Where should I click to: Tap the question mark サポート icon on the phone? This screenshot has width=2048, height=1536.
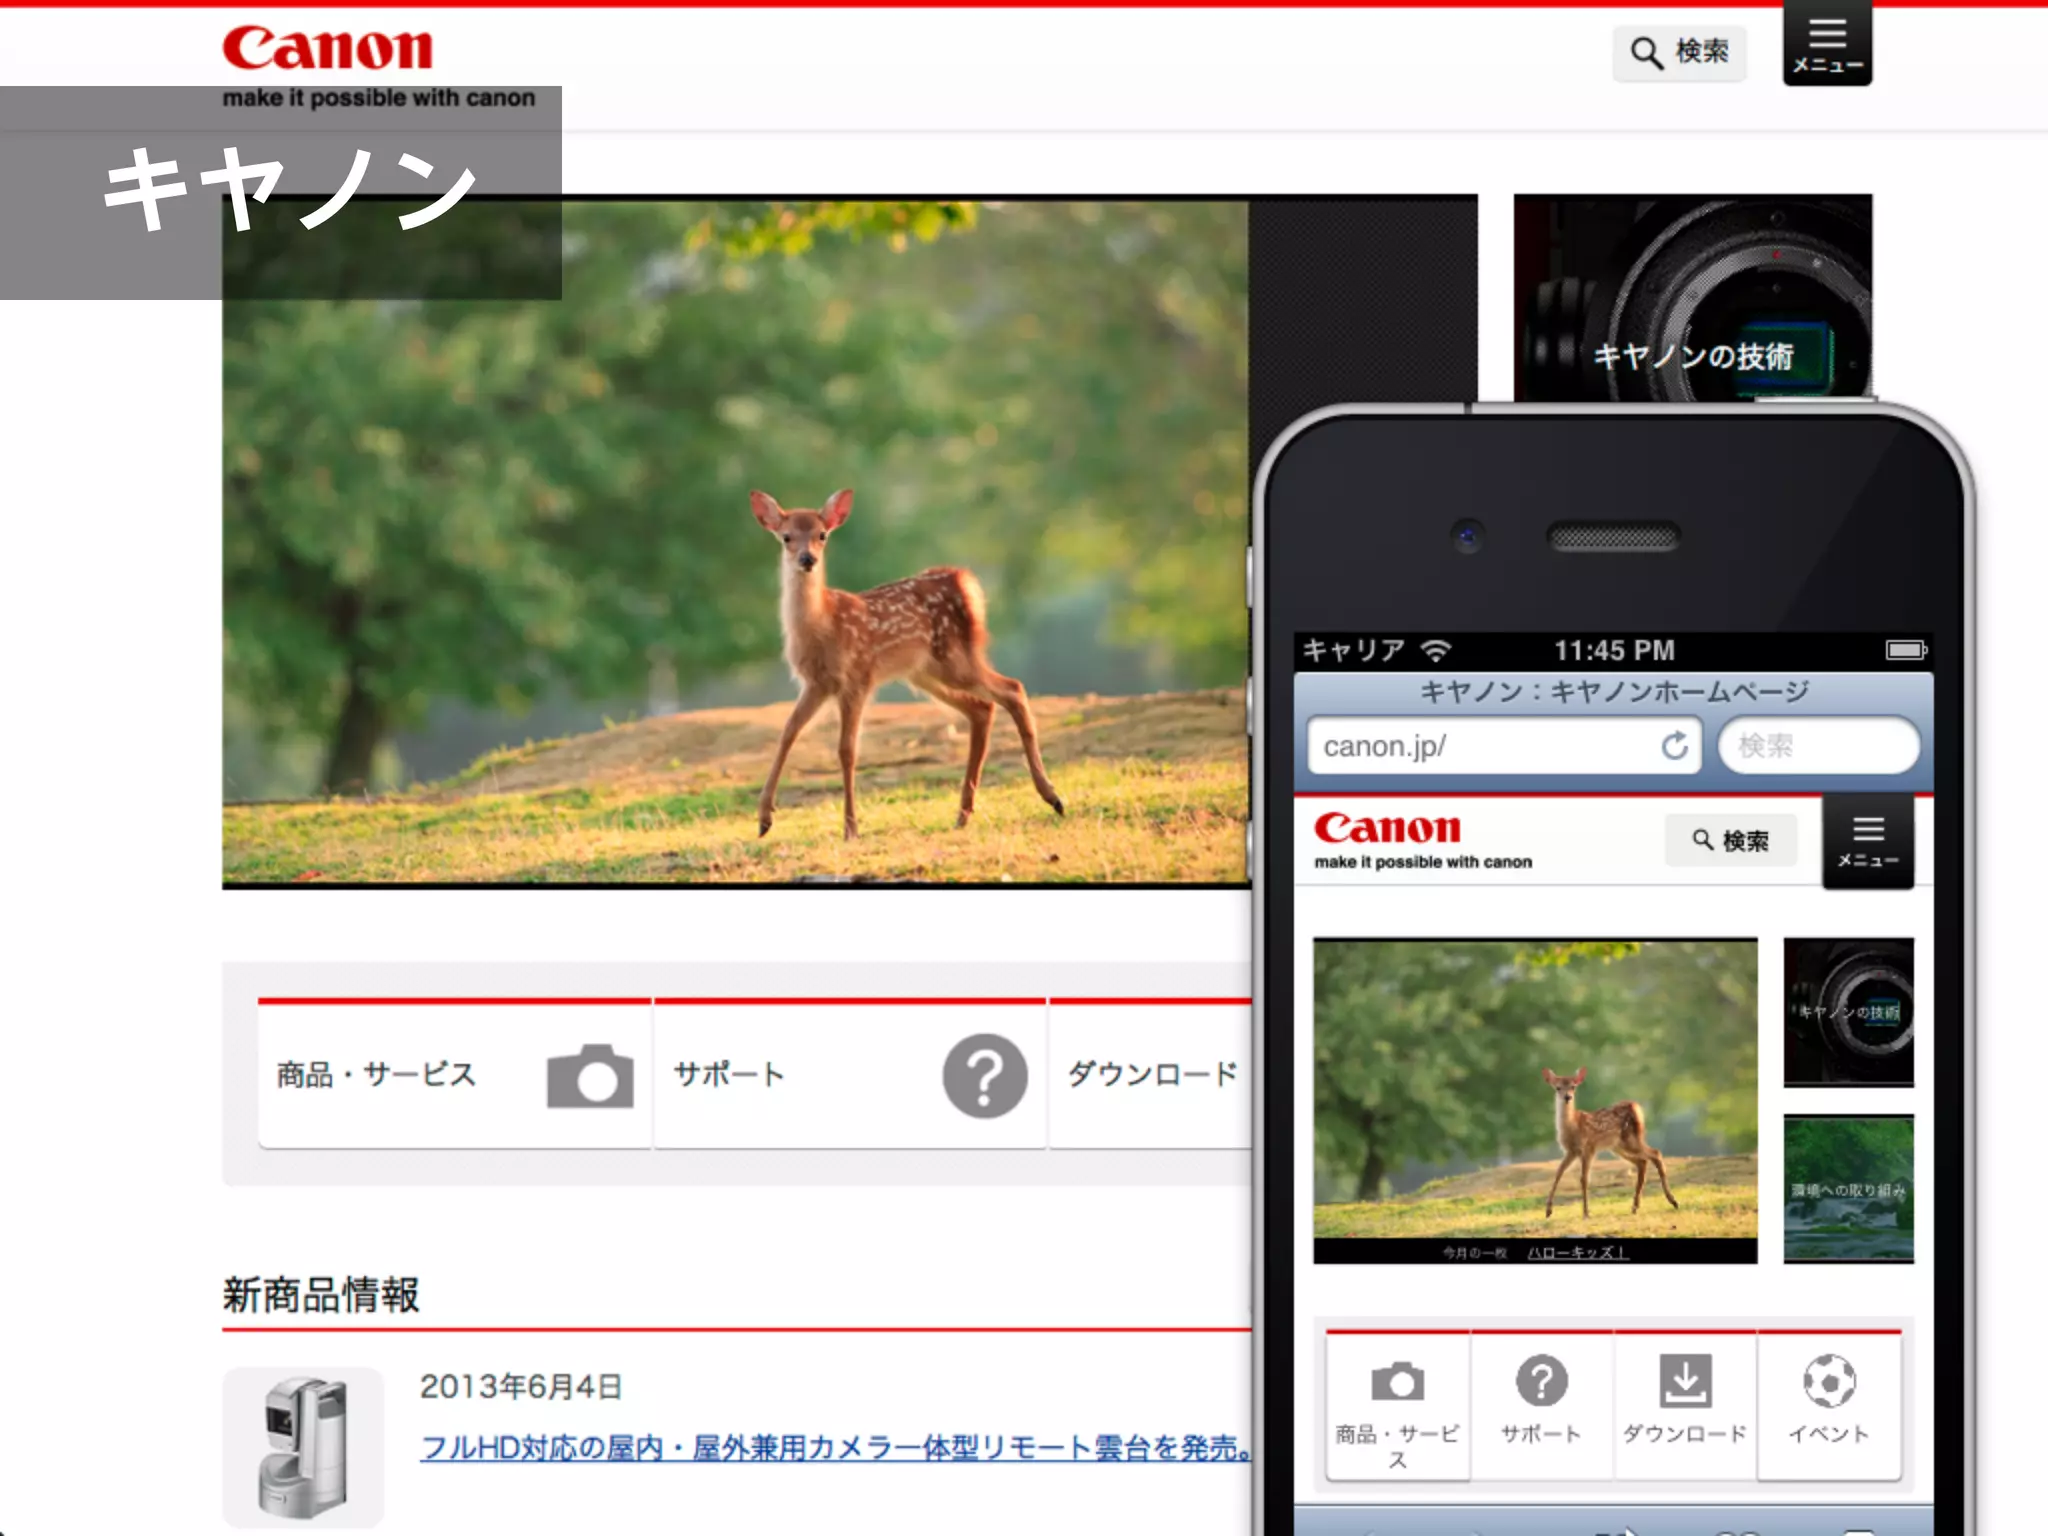tap(1541, 1381)
